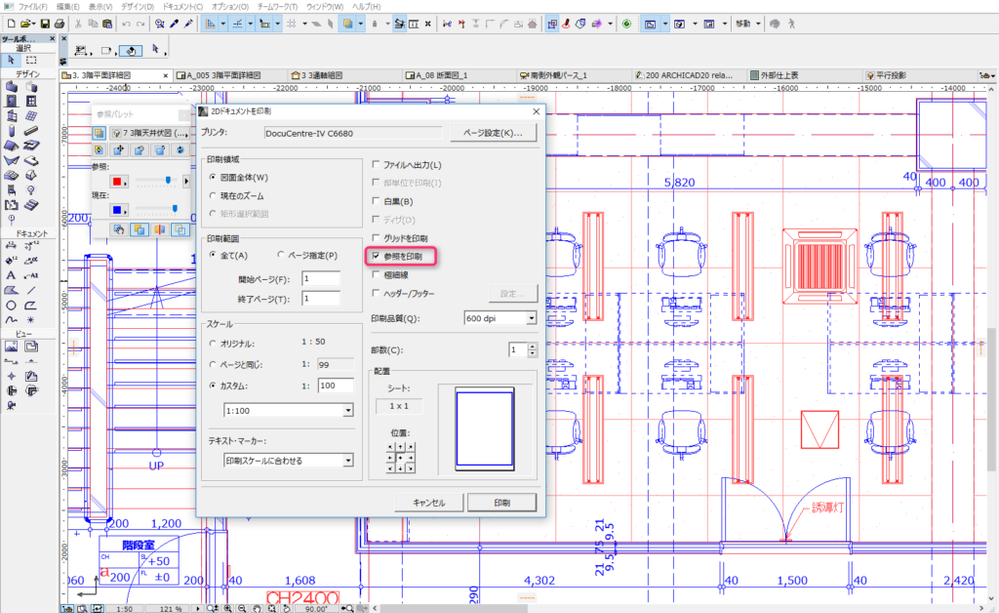Uncheck the 参照を印刷 checkbox
This screenshot has width=999, height=613.
click(x=375, y=257)
